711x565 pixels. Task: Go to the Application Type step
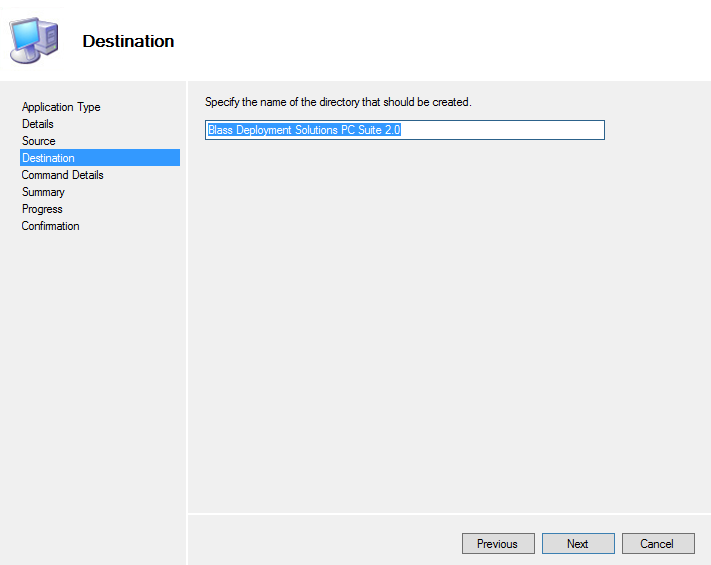61,107
